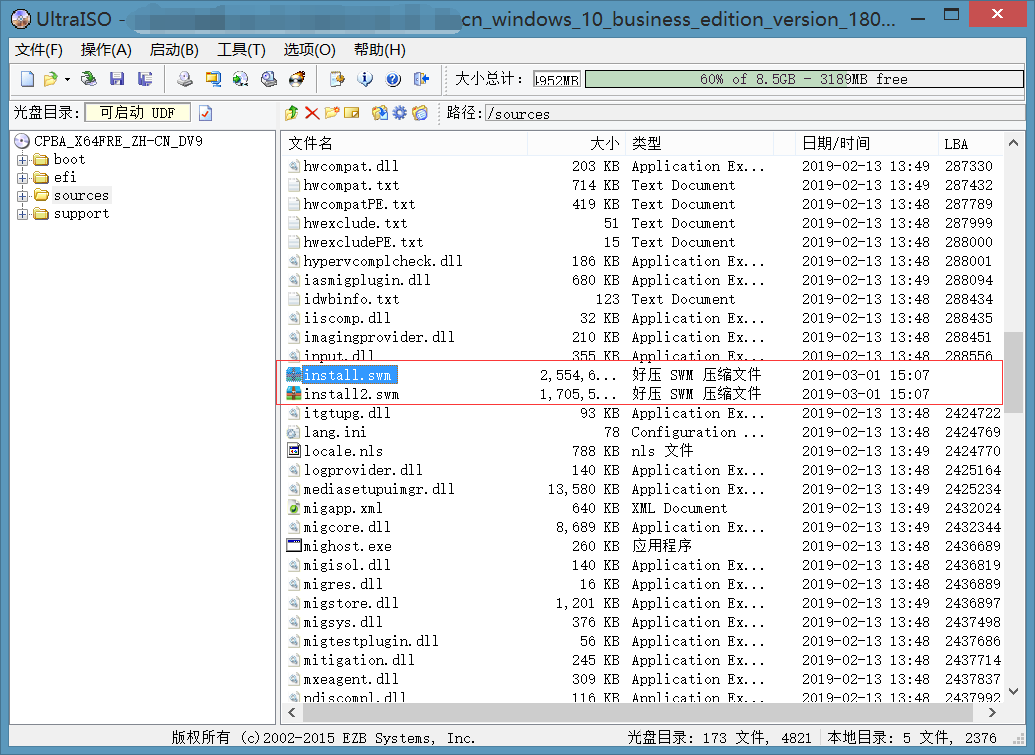Sort by LBA column header
1035x755 pixels.
click(970, 143)
